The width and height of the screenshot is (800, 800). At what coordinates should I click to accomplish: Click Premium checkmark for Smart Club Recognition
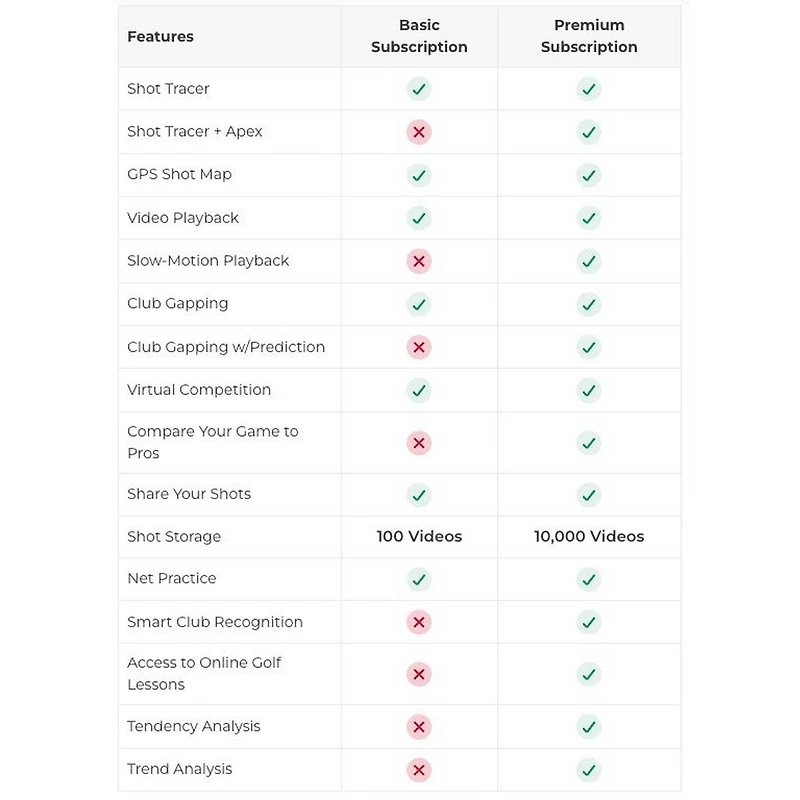click(589, 622)
